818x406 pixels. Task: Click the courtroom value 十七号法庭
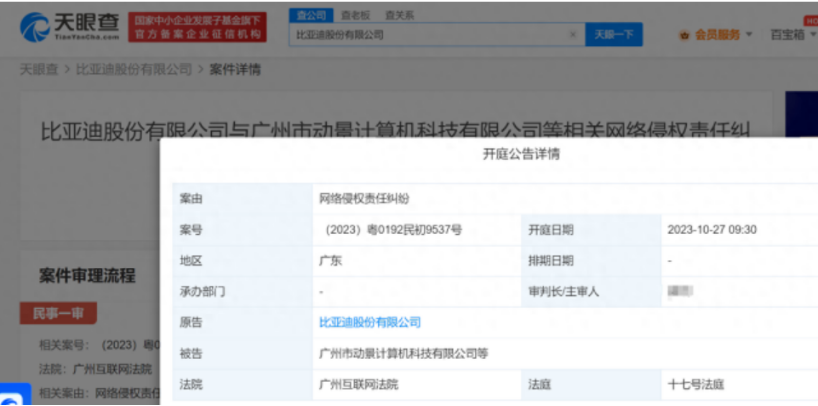pos(696,385)
